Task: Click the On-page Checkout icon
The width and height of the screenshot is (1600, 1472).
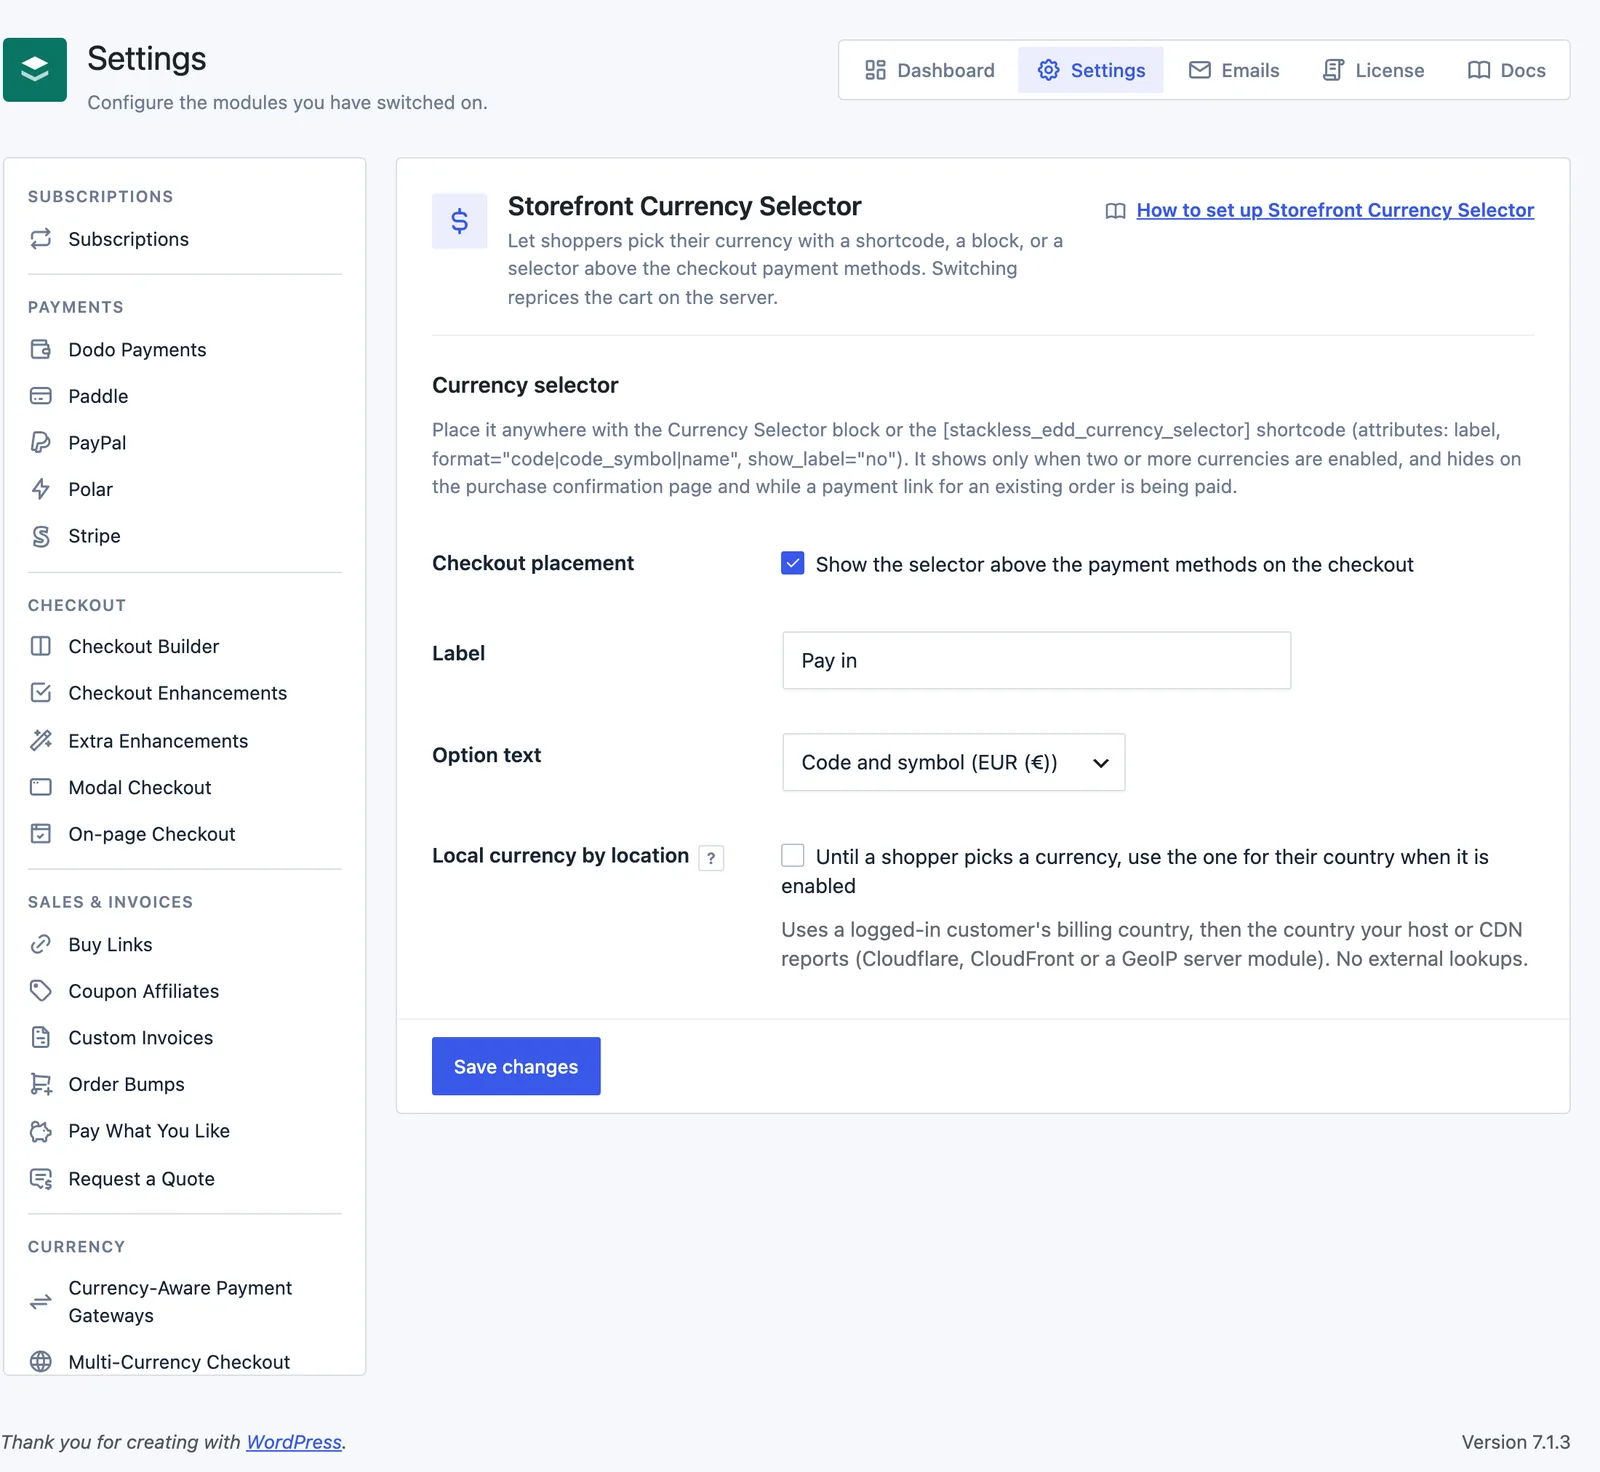Action: pos(41,834)
